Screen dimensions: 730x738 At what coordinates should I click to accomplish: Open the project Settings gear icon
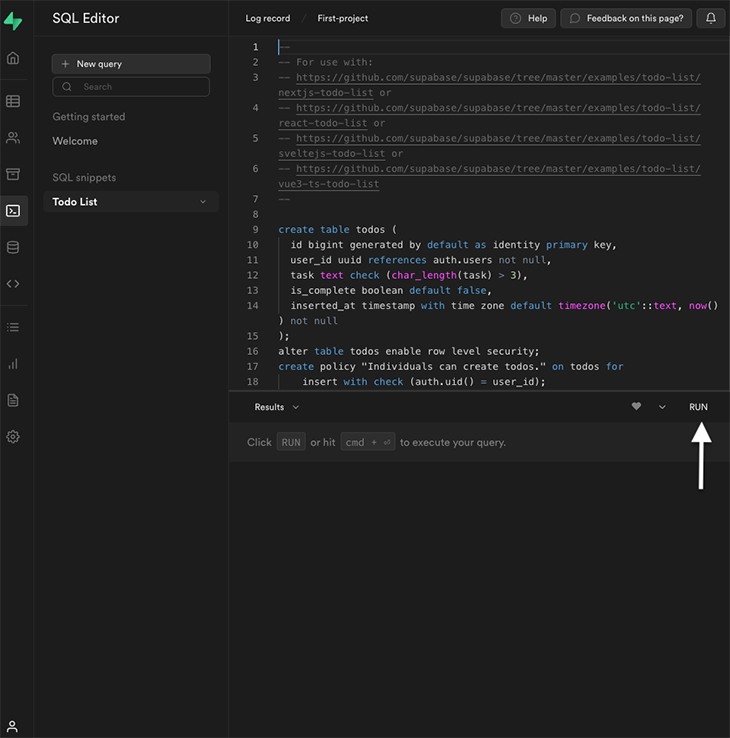click(13, 437)
